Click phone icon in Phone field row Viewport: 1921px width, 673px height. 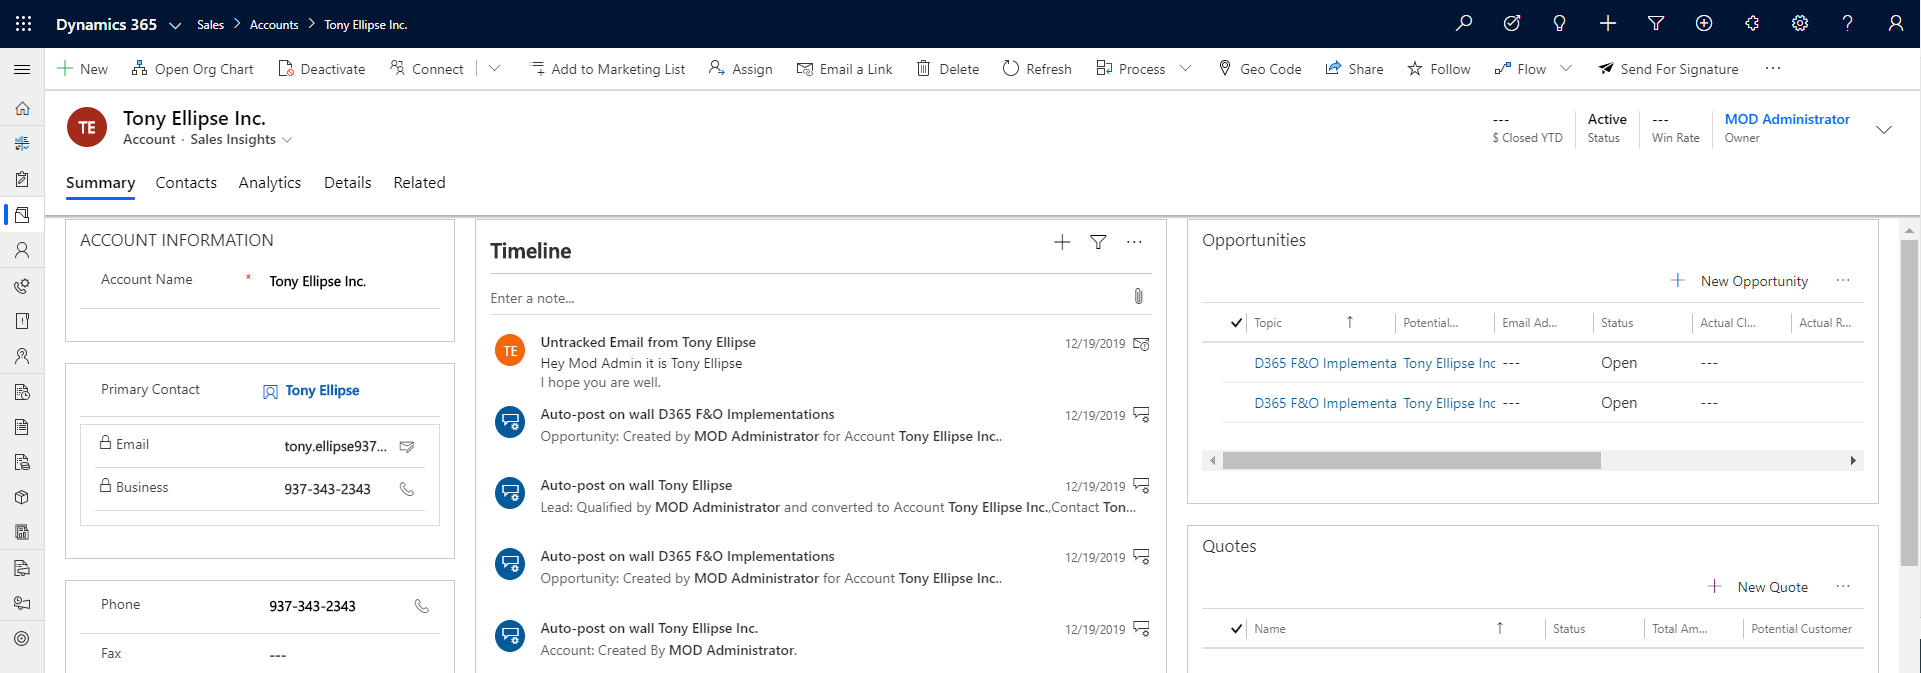[422, 606]
